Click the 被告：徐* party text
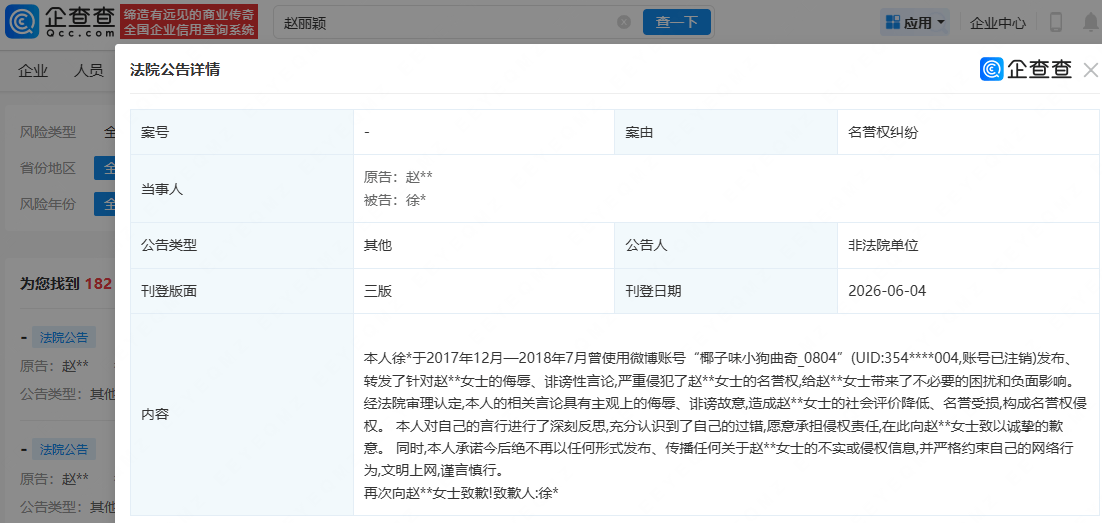 coord(395,200)
